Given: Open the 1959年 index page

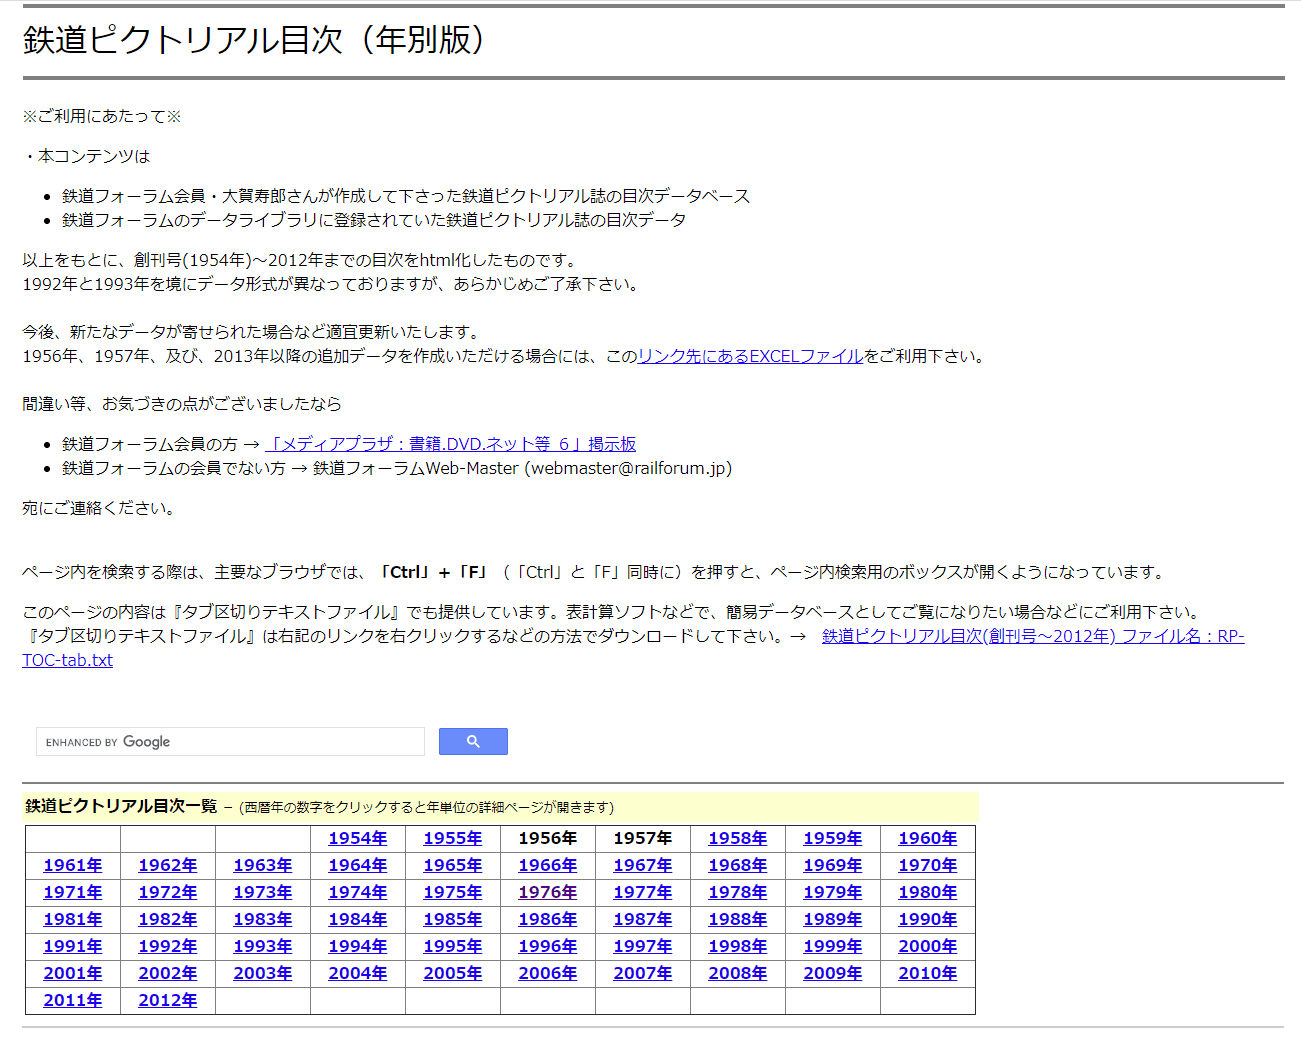Looking at the screenshot, I should [x=833, y=838].
